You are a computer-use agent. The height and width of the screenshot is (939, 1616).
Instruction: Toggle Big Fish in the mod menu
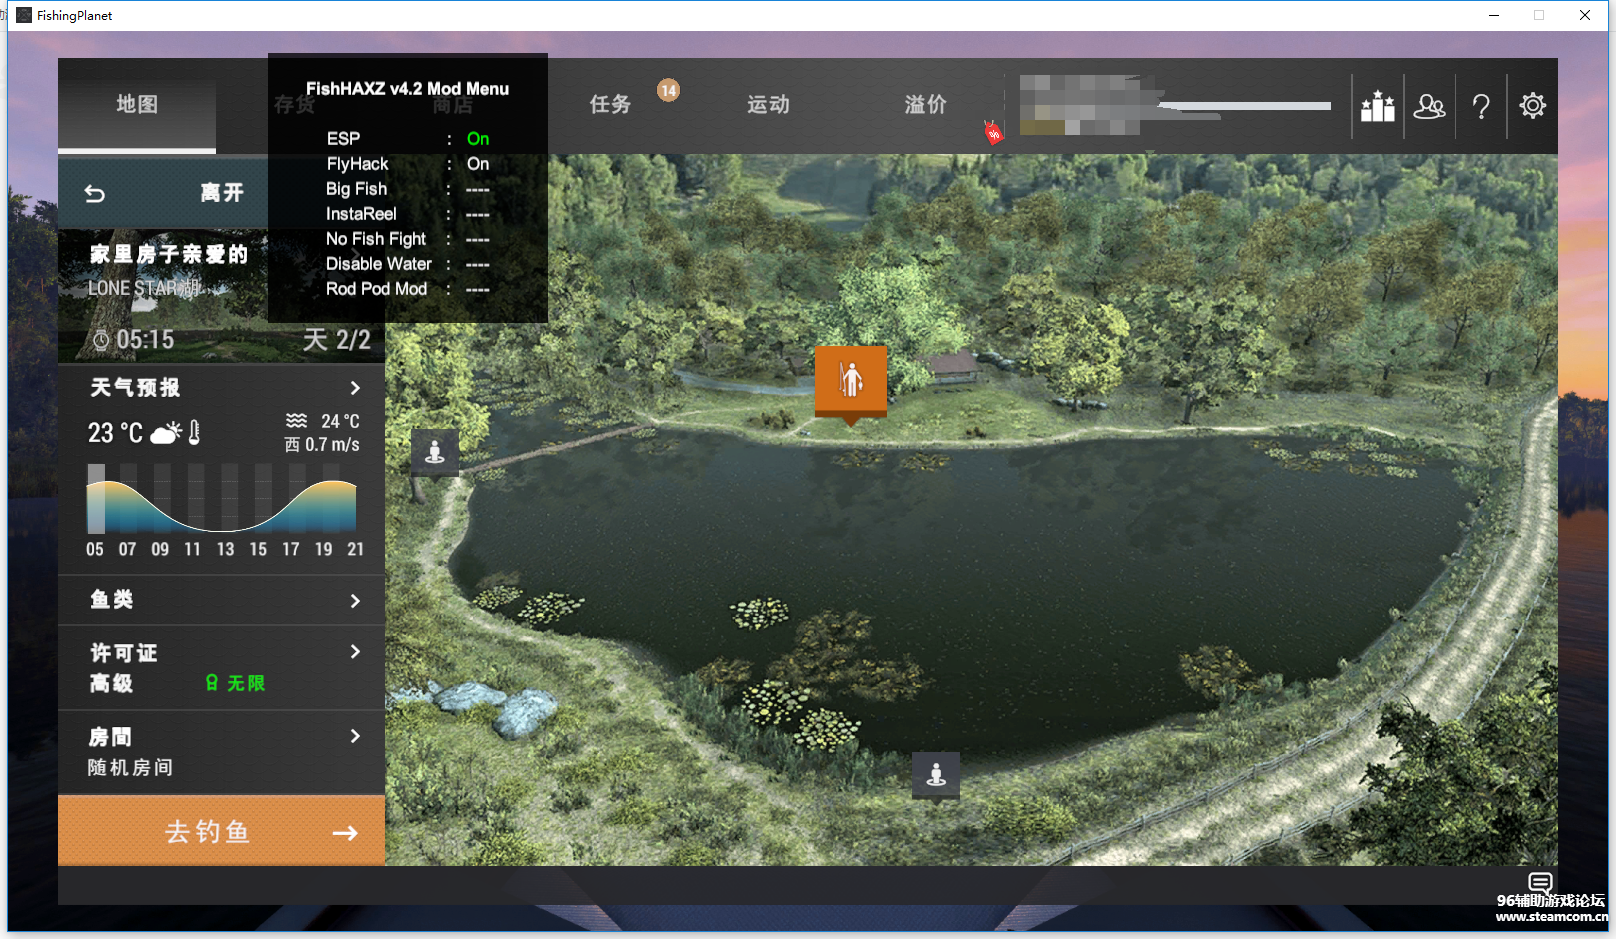click(408, 189)
